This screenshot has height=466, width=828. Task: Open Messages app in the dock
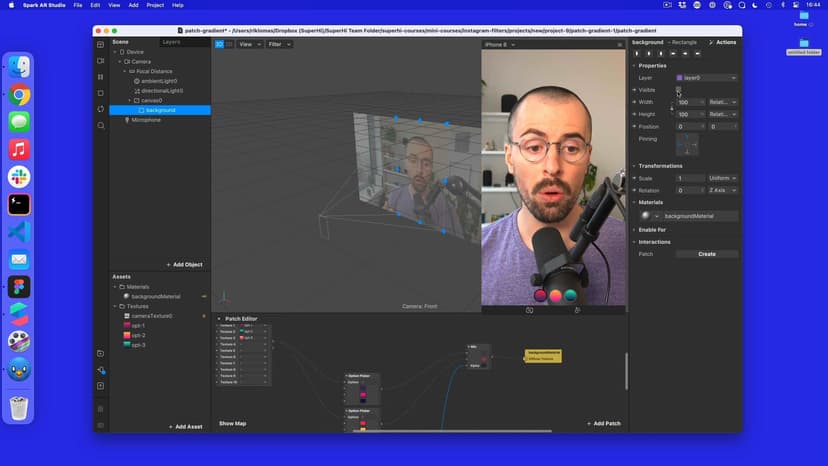[19, 122]
